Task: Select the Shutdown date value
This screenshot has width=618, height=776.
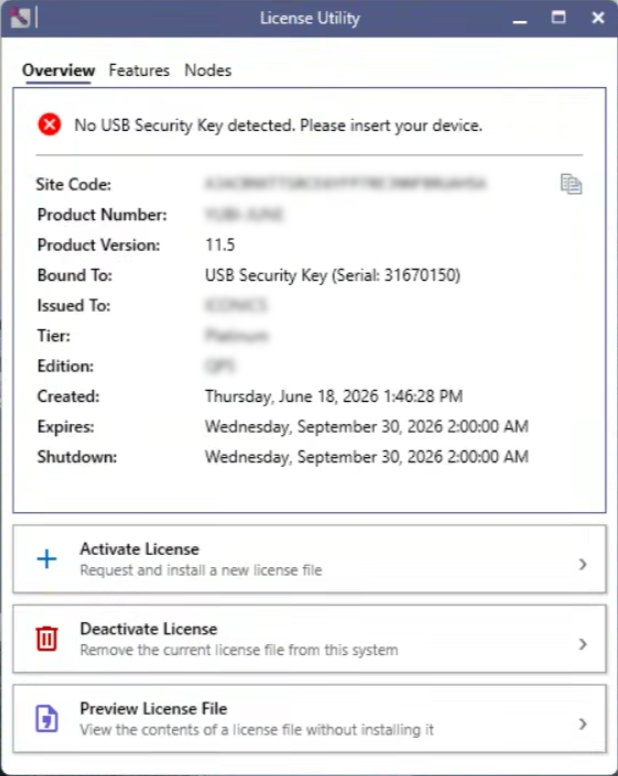Action: 367,456
